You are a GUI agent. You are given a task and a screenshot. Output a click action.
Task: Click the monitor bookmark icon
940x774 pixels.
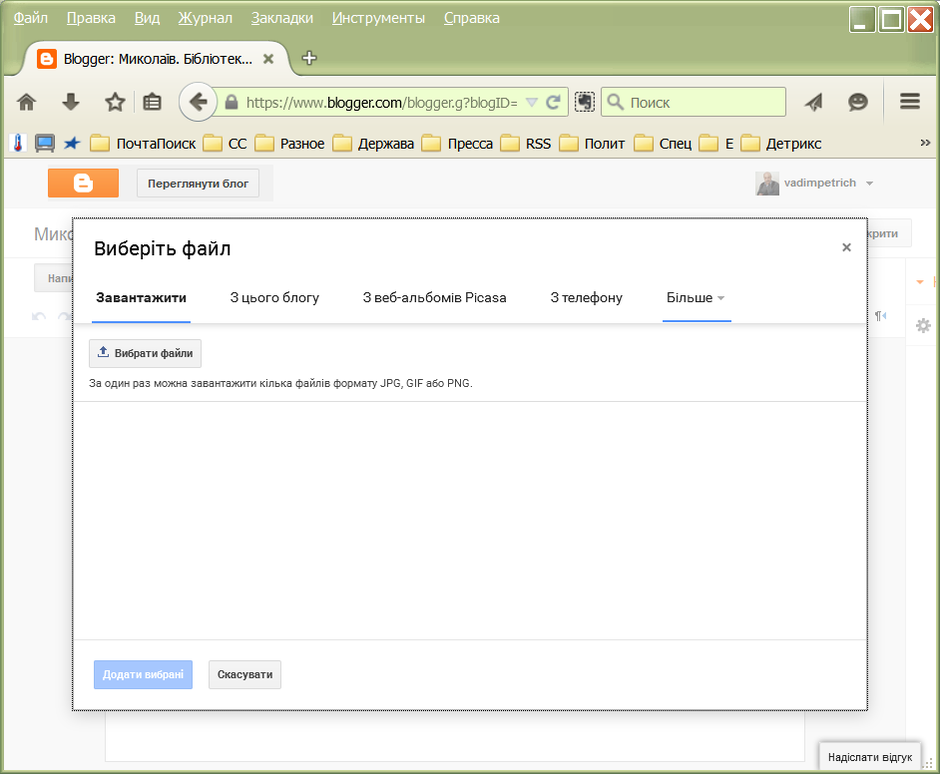pyautogui.click(x=45, y=143)
